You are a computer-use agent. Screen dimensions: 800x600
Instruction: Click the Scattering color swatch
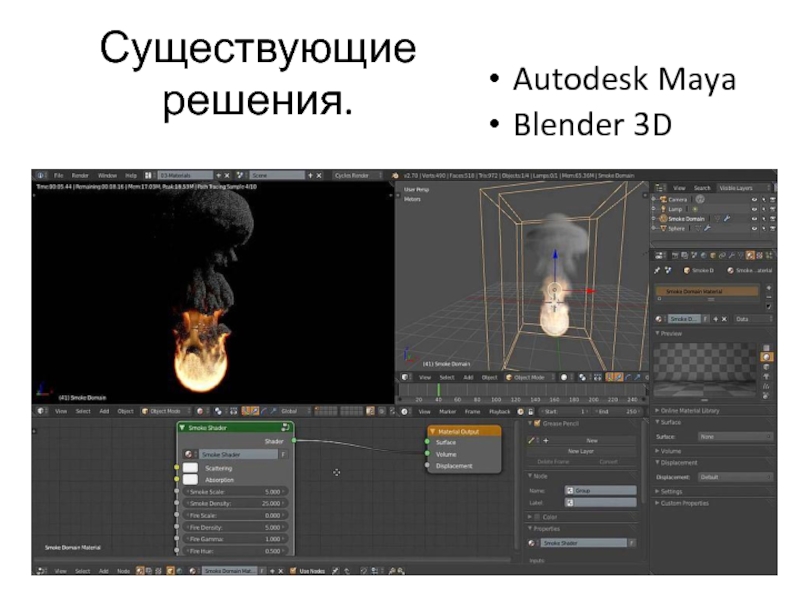(x=190, y=467)
